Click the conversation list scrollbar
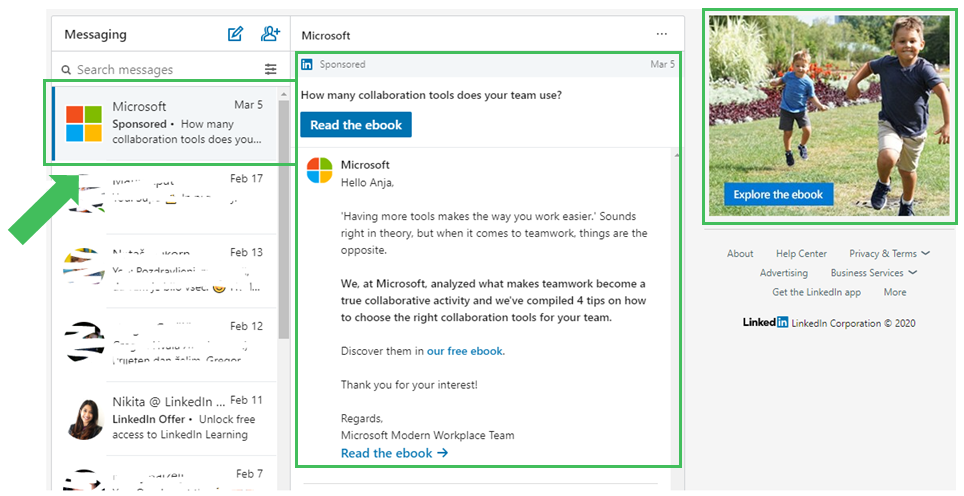This screenshot has width=964, height=496. point(283,219)
